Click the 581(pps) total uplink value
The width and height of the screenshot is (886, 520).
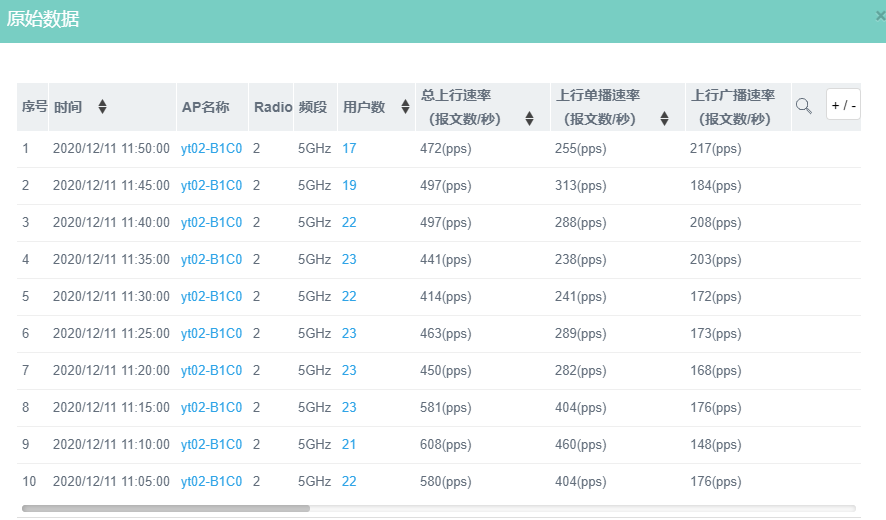coord(445,408)
